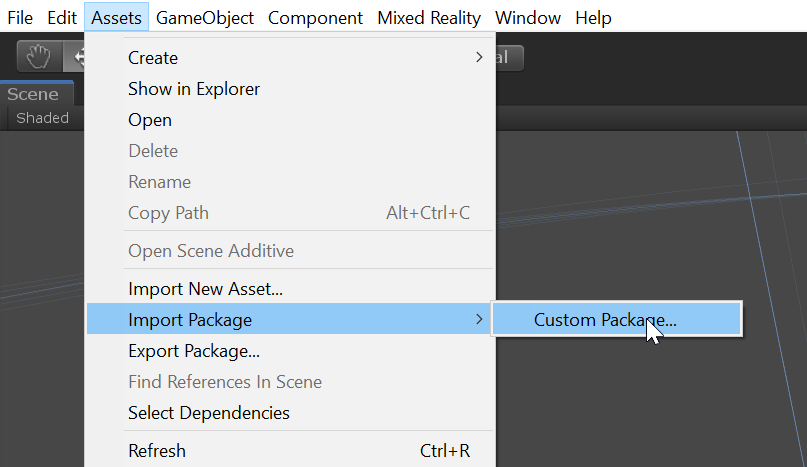
Task: Open the Shaded draw mode dropdown
Action: 42,118
